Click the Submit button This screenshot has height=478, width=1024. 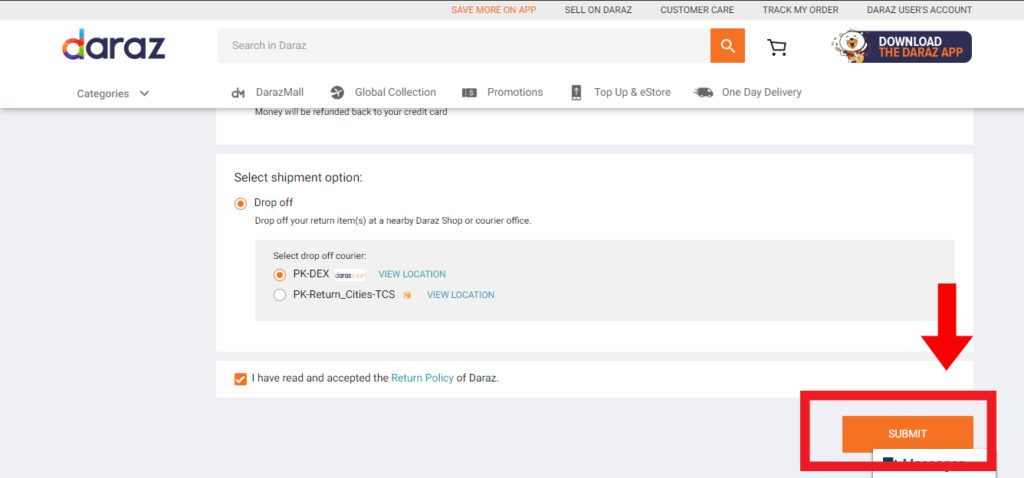coord(907,434)
